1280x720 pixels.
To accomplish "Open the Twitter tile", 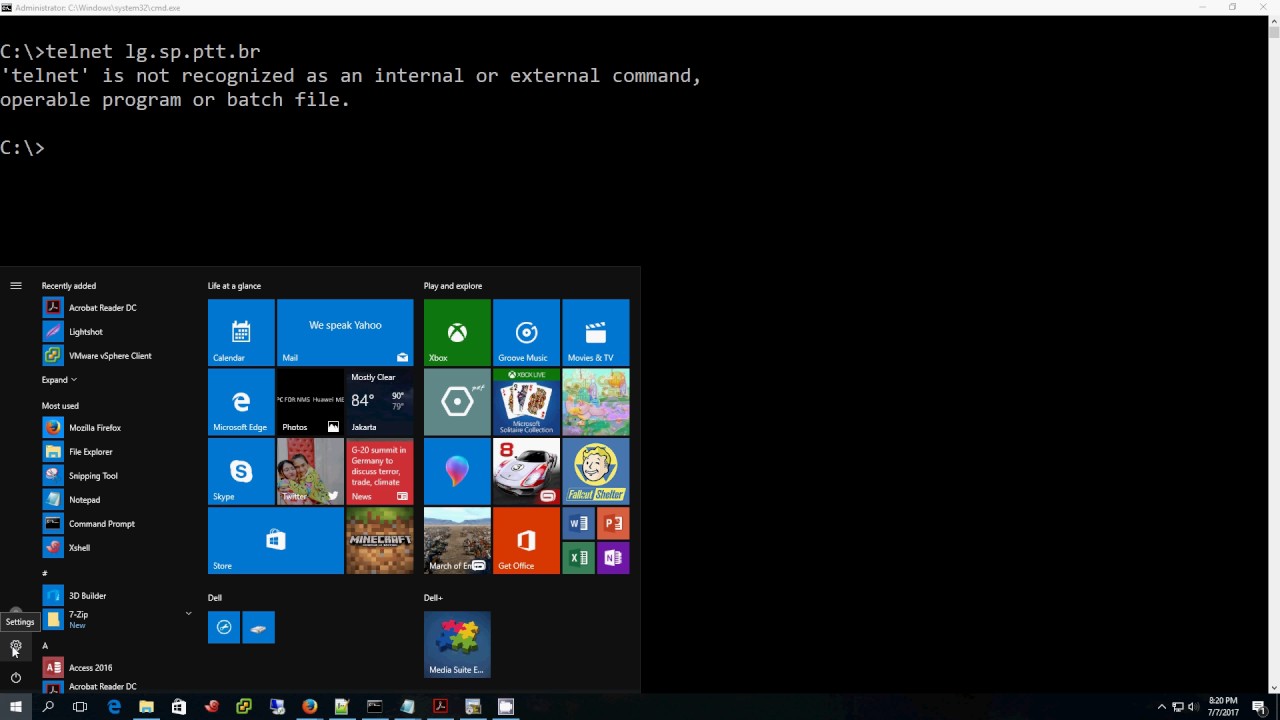I will point(310,471).
